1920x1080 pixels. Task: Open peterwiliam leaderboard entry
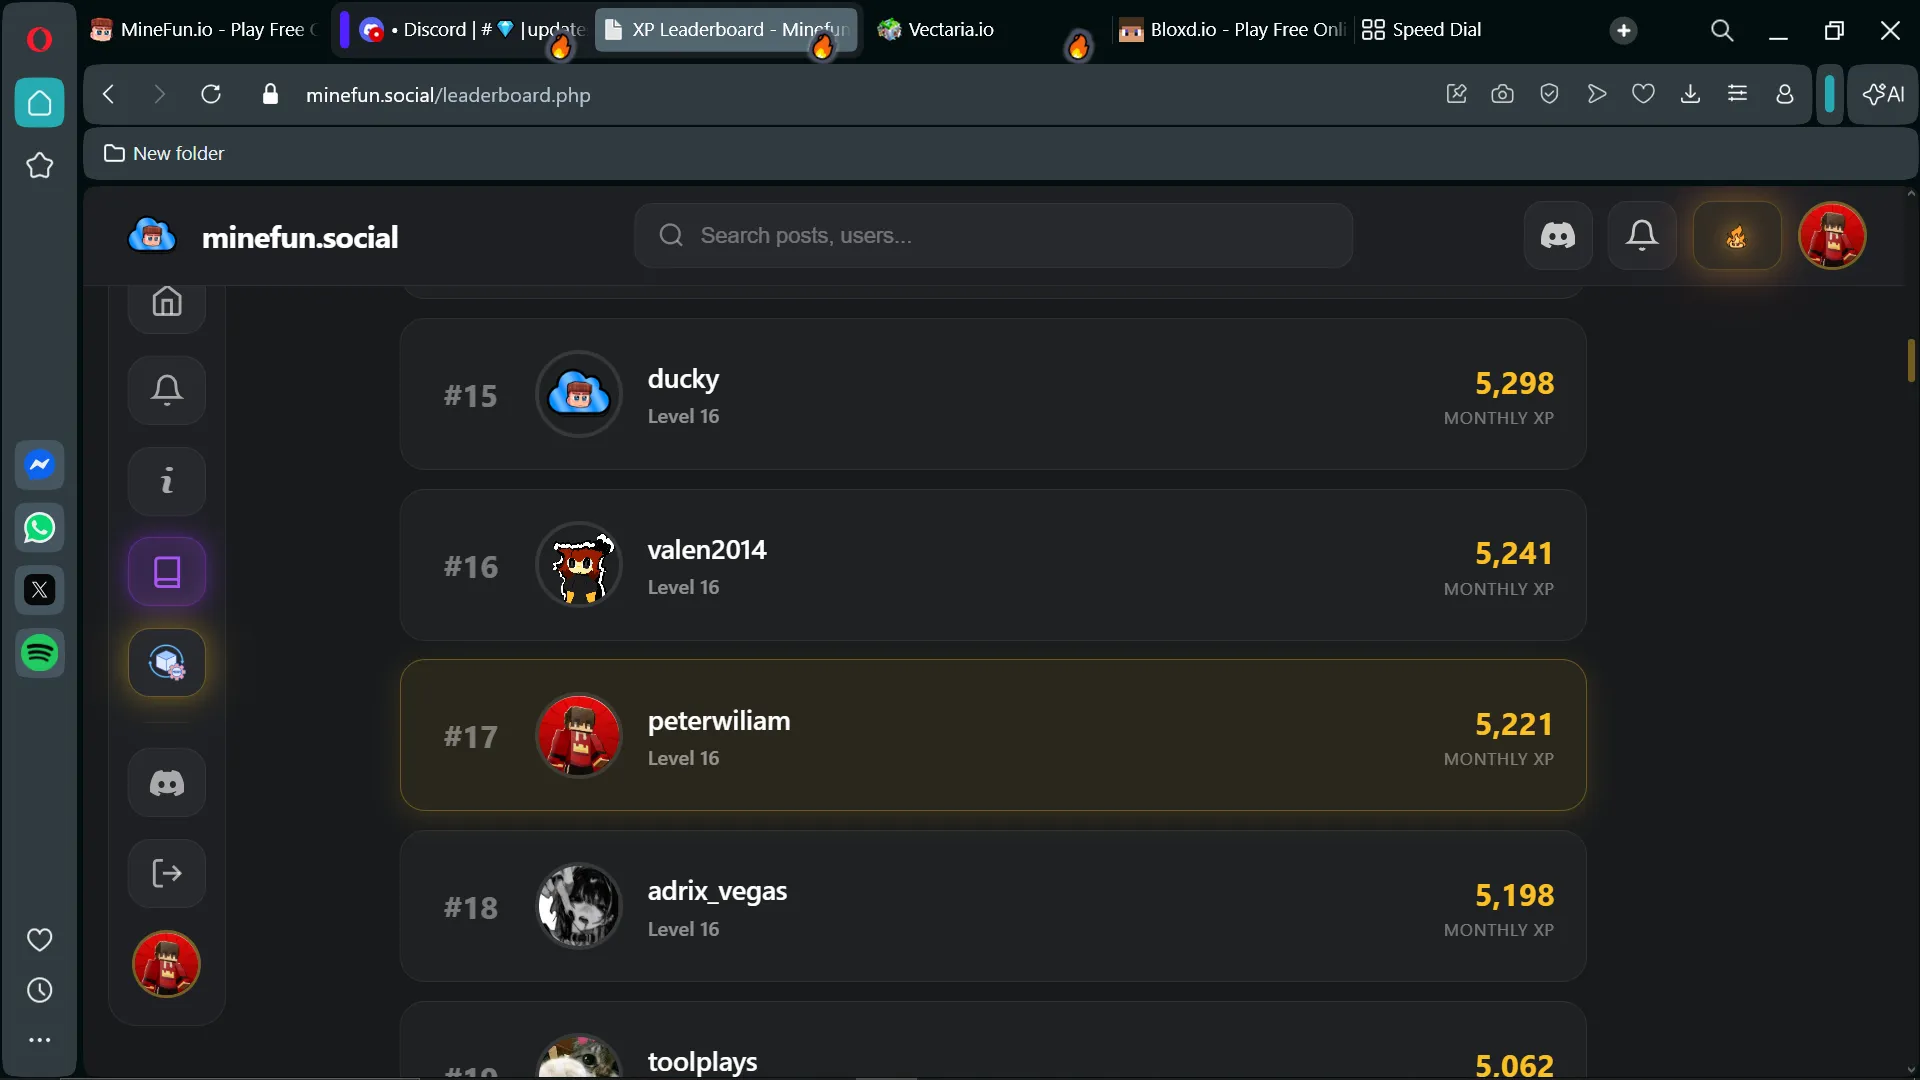(x=993, y=735)
